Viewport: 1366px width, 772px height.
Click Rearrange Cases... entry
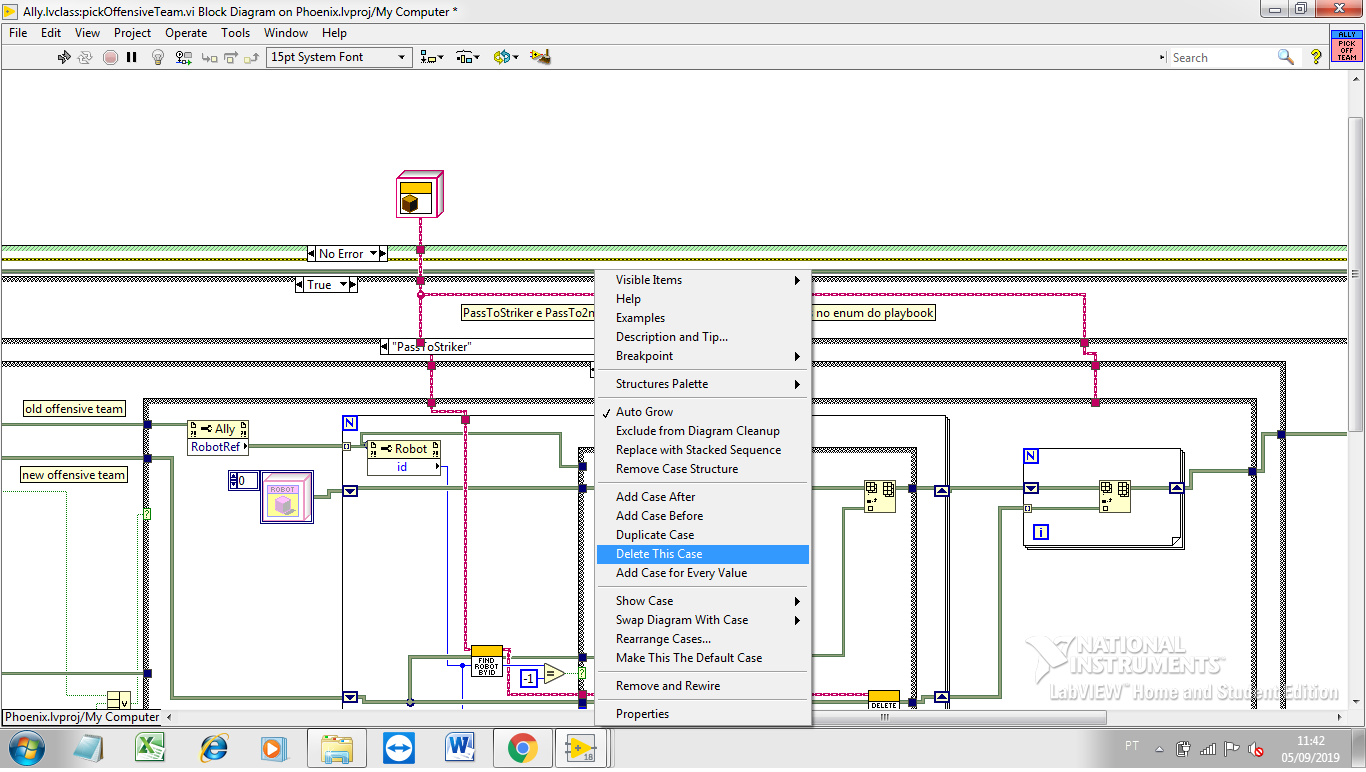point(703,639)
